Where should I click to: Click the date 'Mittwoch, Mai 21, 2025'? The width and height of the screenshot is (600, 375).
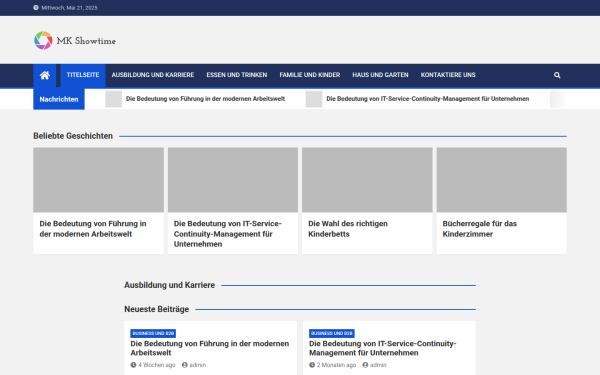(69, 8)
